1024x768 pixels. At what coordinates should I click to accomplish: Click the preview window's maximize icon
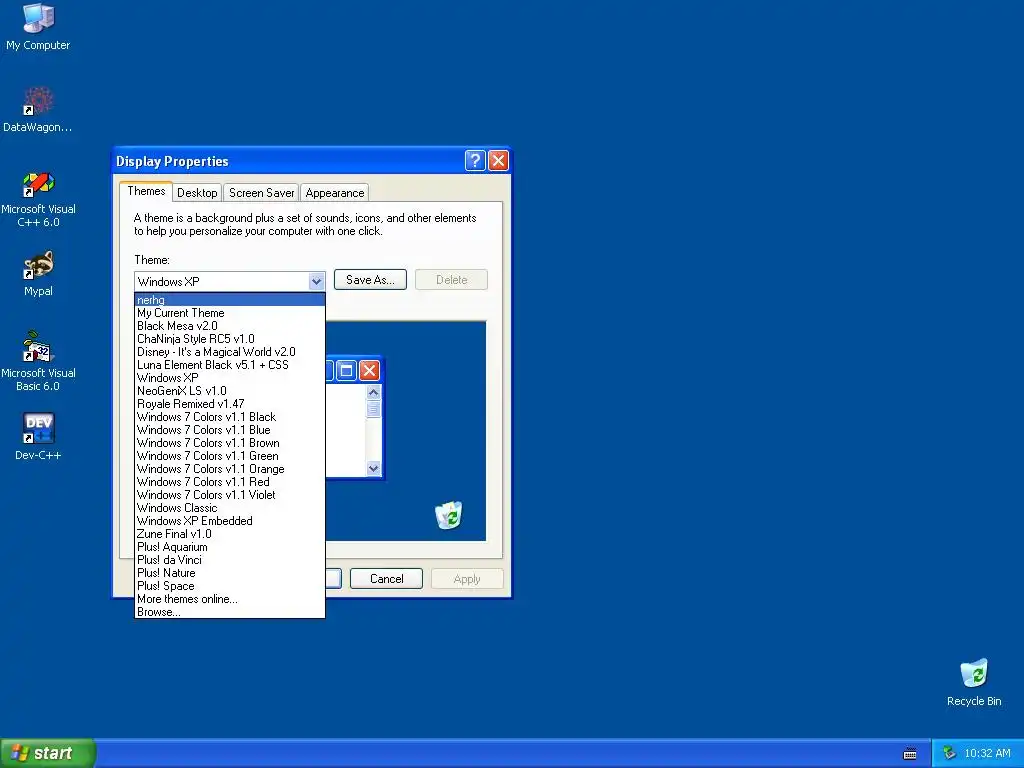pos(347,371)
